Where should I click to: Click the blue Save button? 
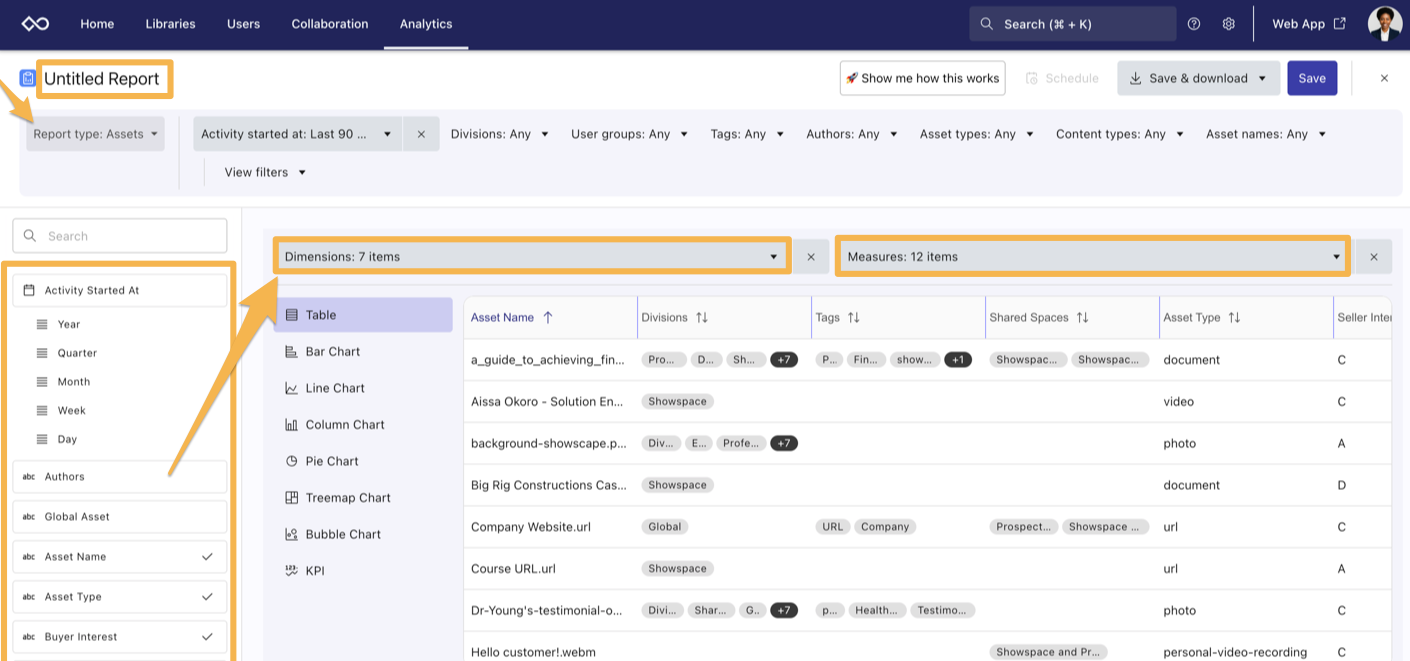(x=1311, y=78)
